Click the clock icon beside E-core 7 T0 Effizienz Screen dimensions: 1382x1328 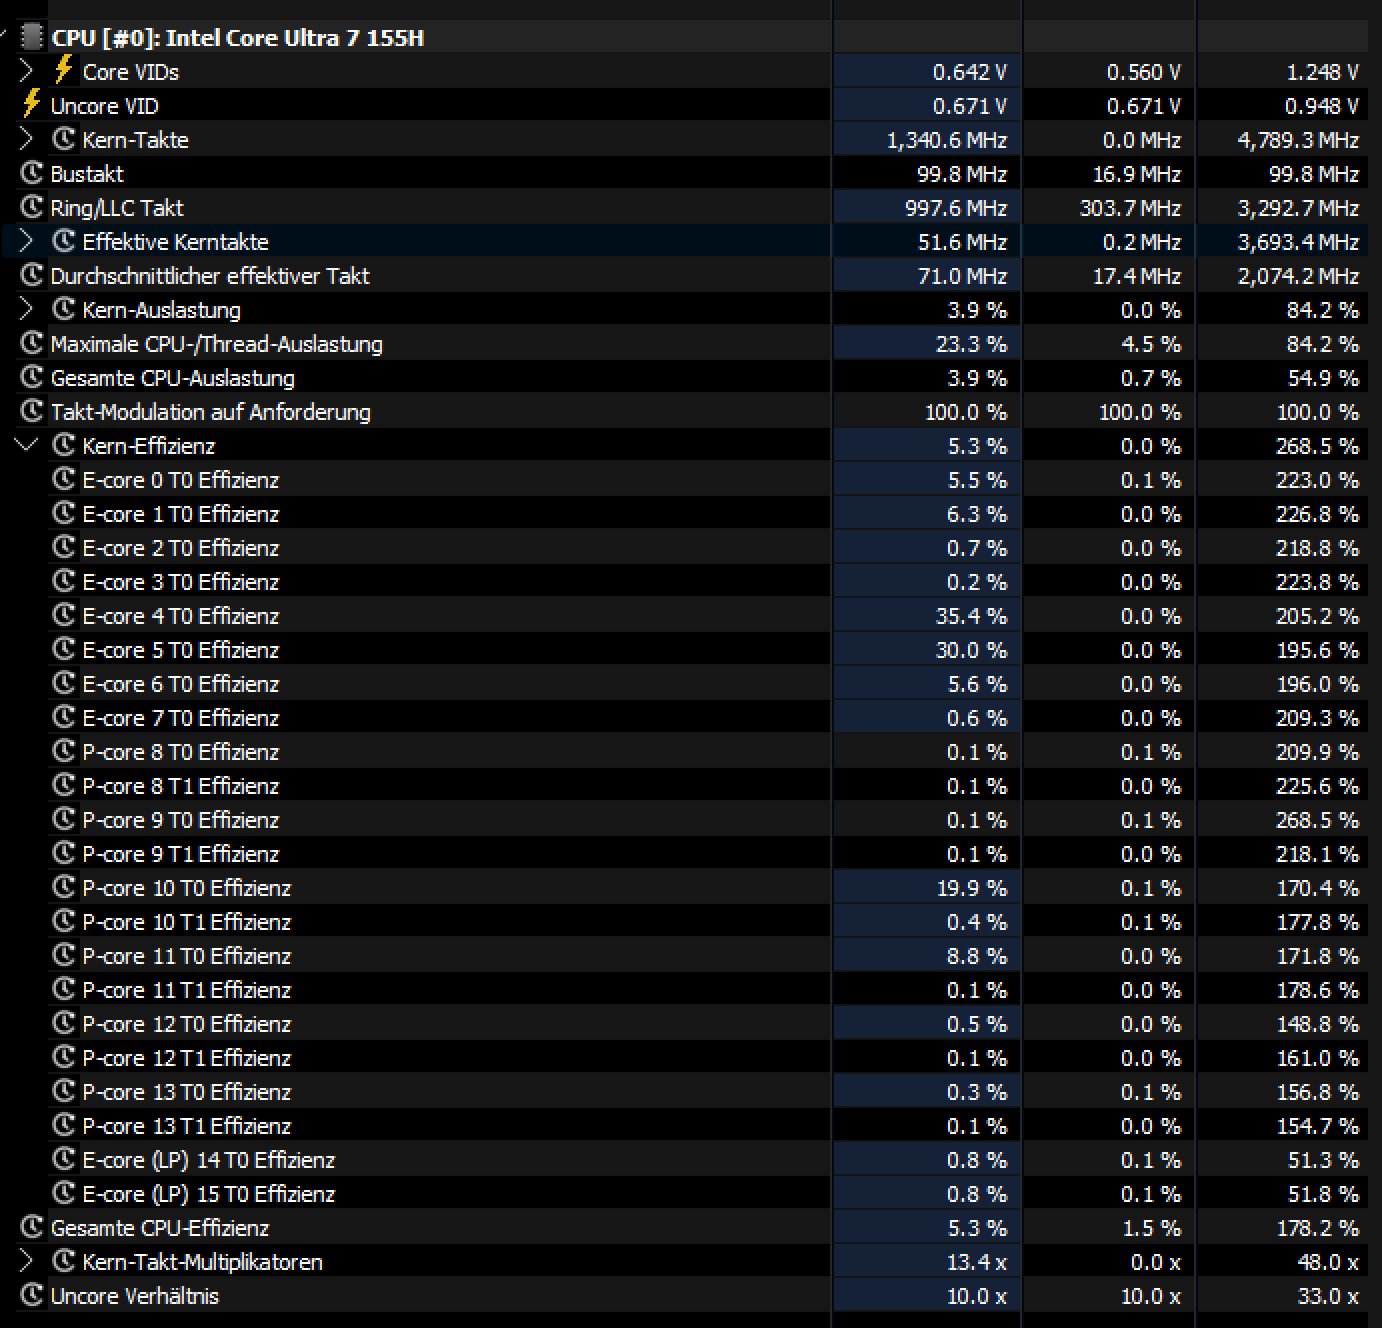pyautogui.click(x=63, y=717)
